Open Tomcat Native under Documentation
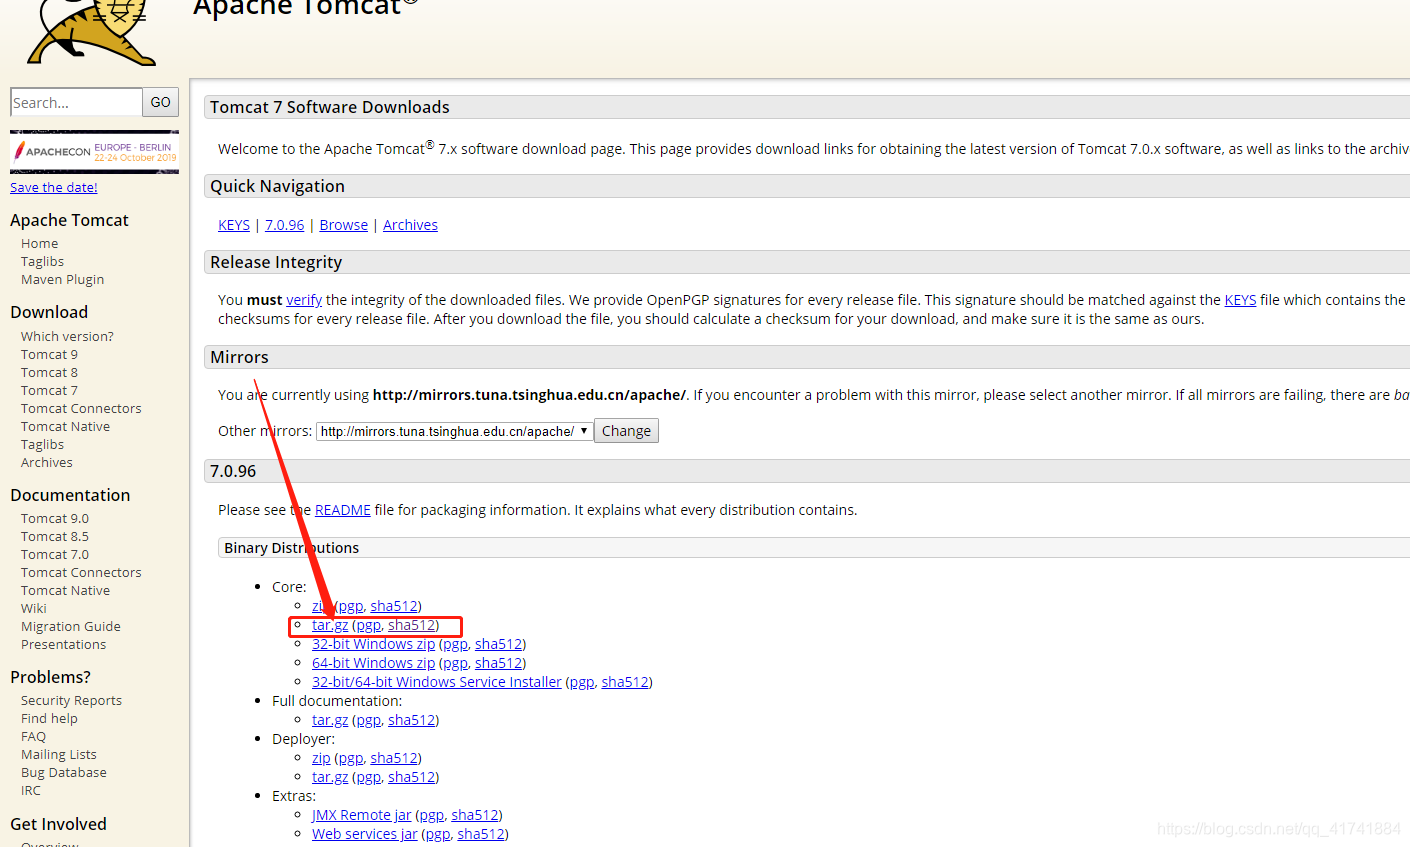Image resolution: width=1410 pixels, height=847 pixels. tap(65, 590)
